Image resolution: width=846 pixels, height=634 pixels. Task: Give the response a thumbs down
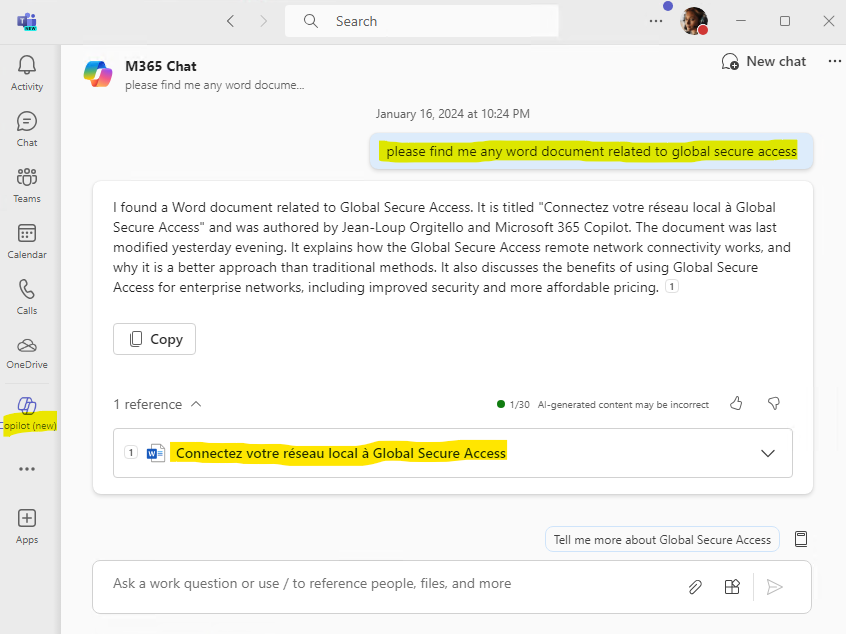coord(774,404)
